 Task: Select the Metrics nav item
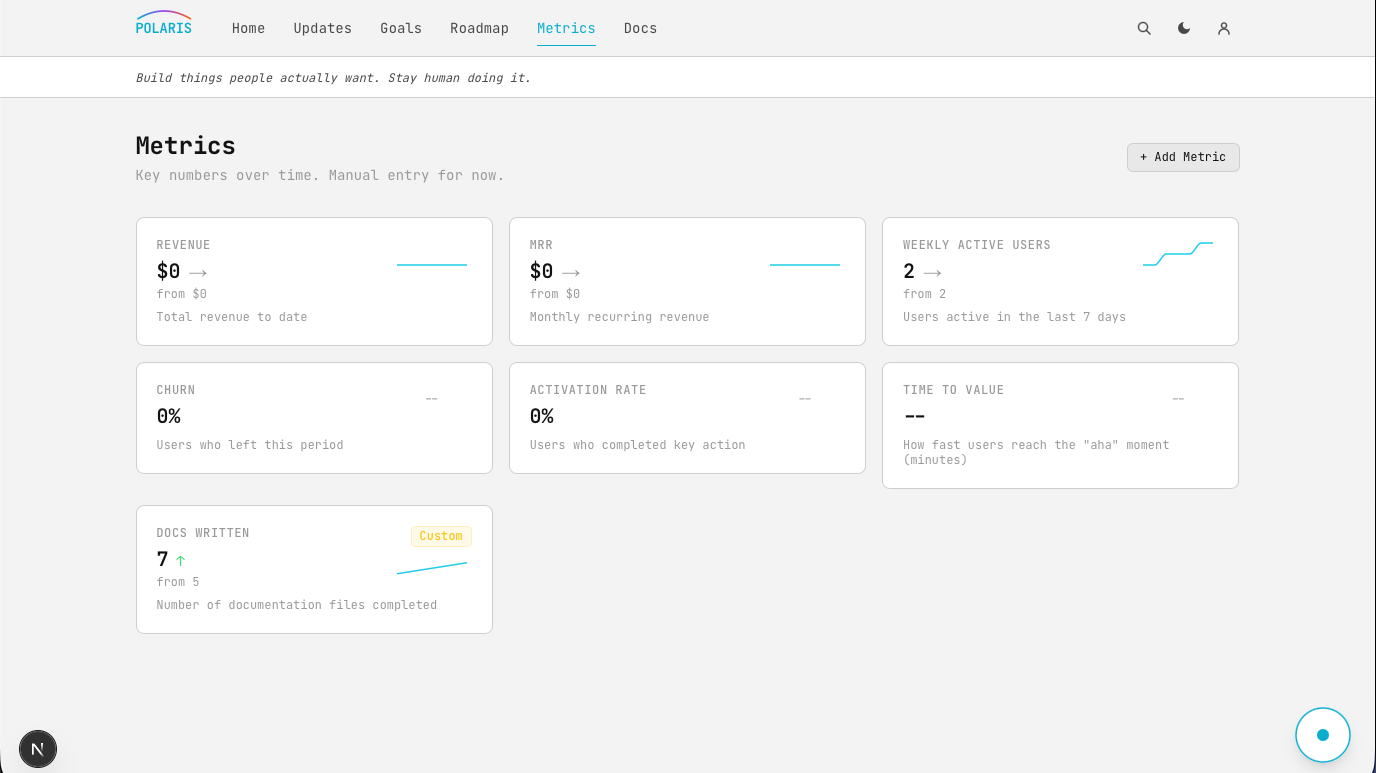click(x=566, y=28)
